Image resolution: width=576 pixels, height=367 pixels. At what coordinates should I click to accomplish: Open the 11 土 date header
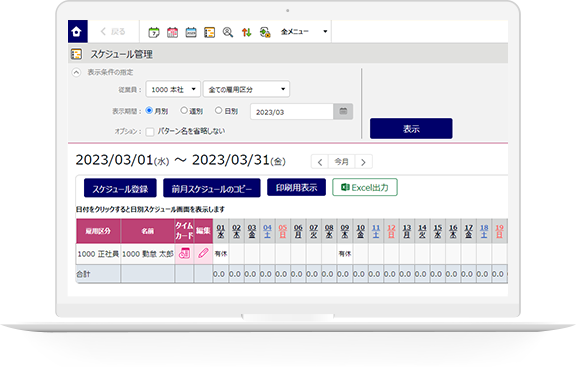click(376, 231)
